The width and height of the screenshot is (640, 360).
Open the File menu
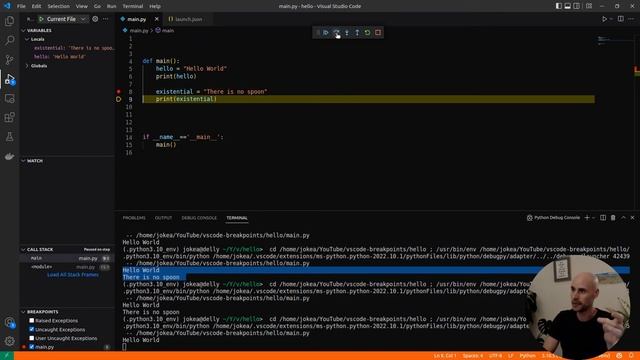click(21, 6)
